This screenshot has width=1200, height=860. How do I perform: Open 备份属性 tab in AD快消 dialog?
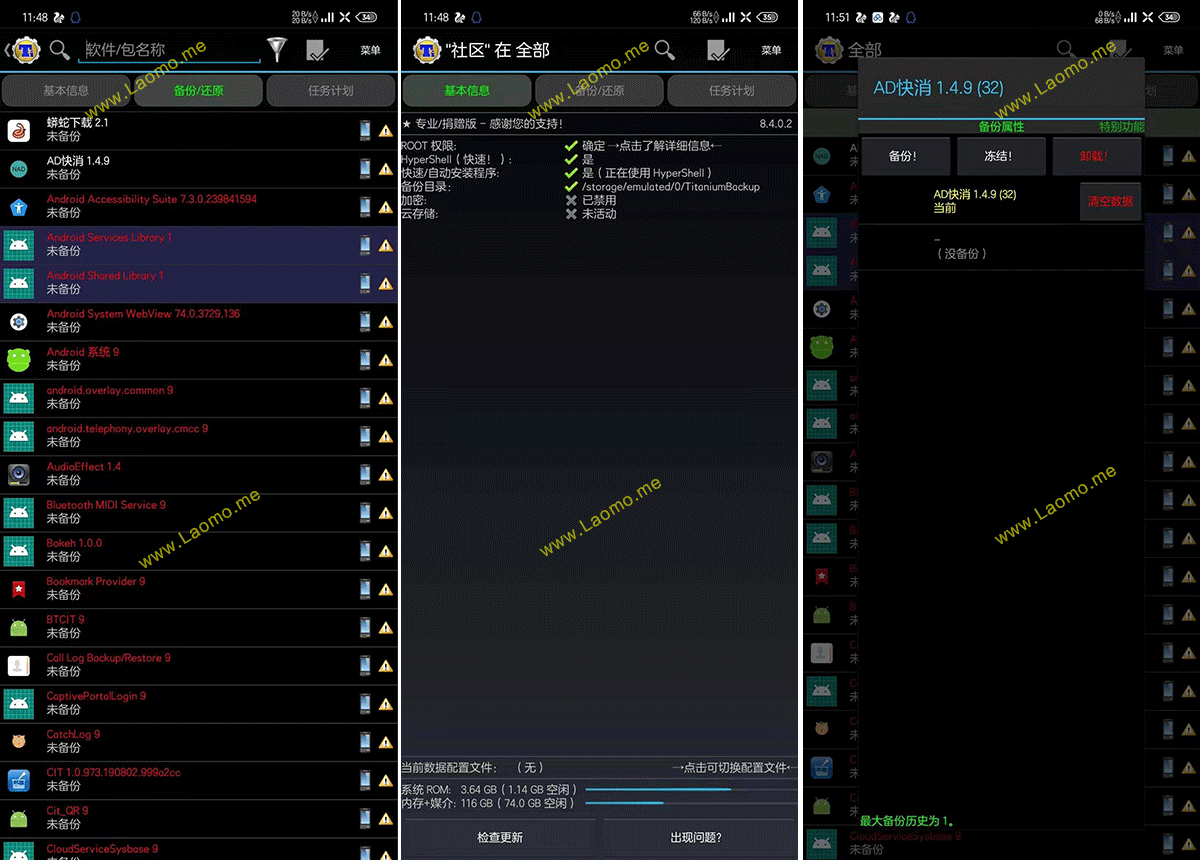pyautogui.click(x=1001, y=127)
